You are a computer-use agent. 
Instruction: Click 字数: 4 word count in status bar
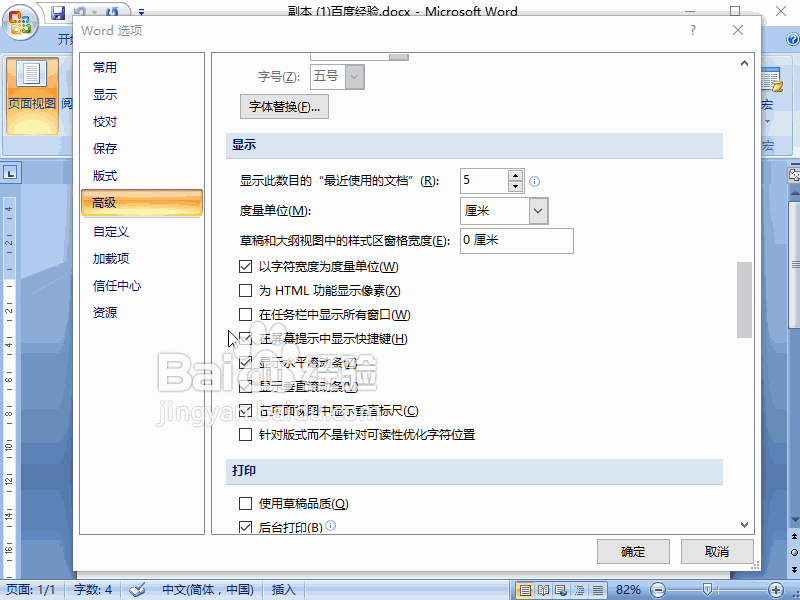point(92,590)
